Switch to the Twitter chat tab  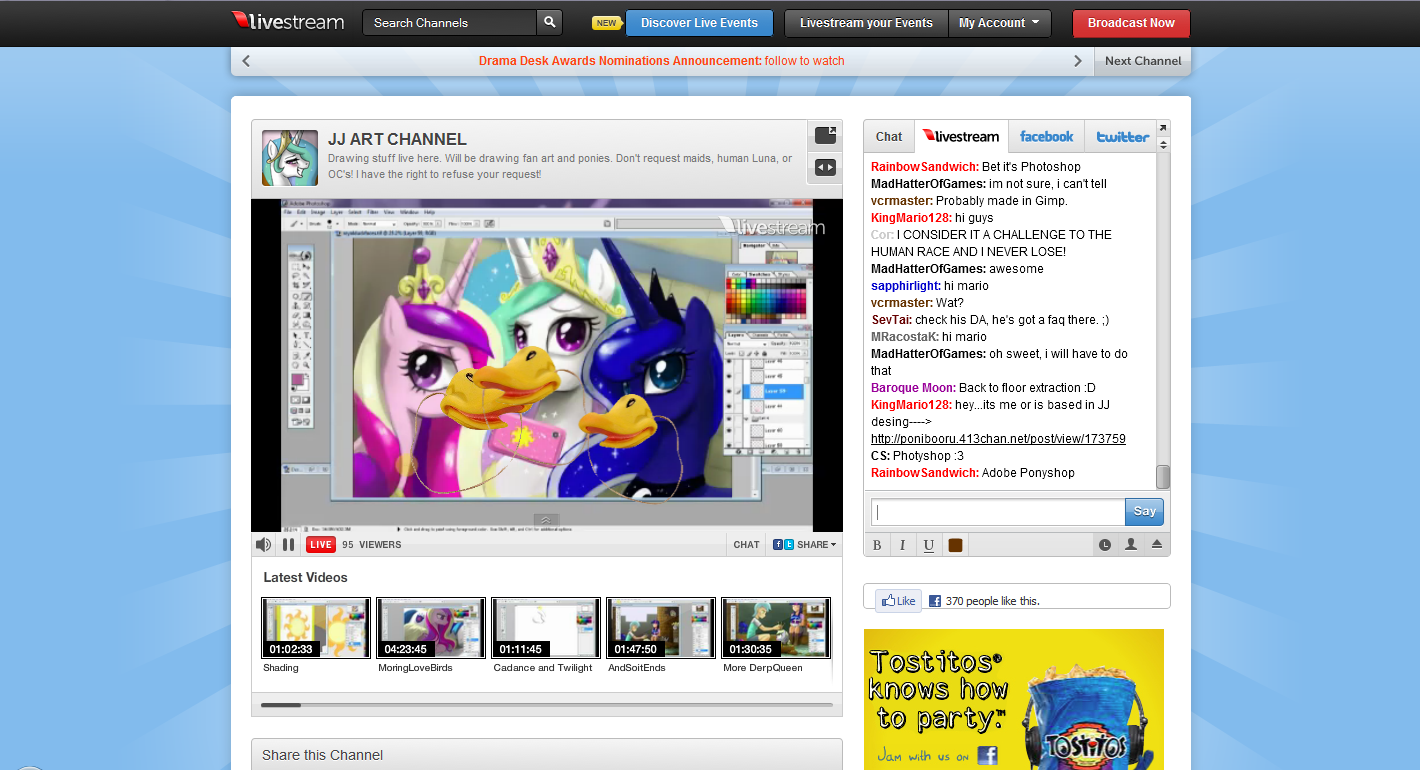click(x=1121, y=137)
